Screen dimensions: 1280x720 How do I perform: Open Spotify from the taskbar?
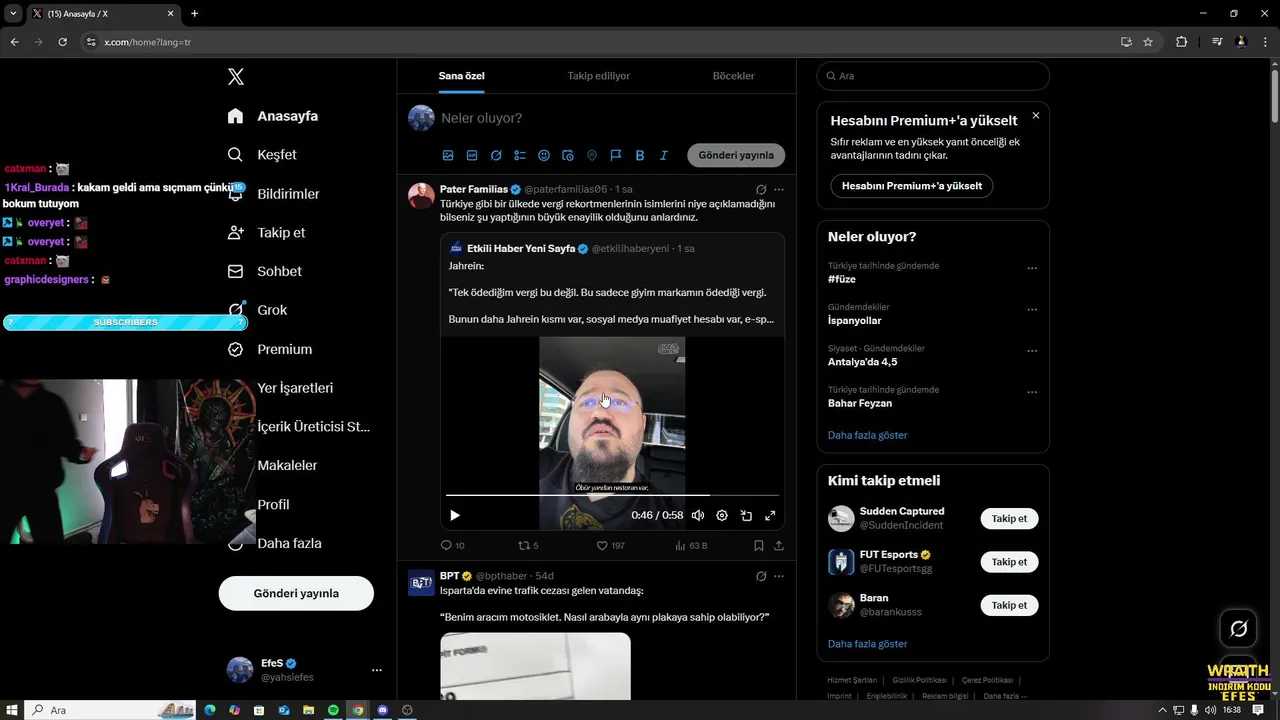pyautogui.click(x=333, y=710)
